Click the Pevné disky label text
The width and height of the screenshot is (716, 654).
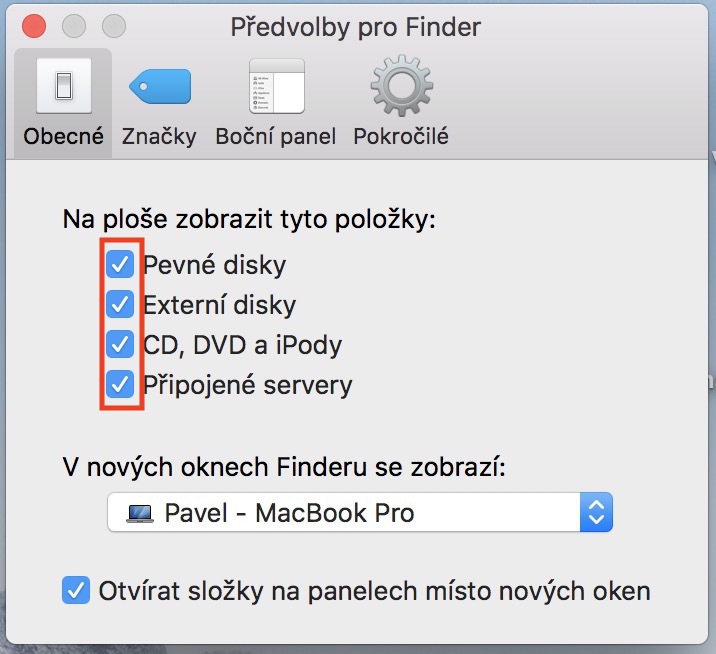(x=214, y=265)
